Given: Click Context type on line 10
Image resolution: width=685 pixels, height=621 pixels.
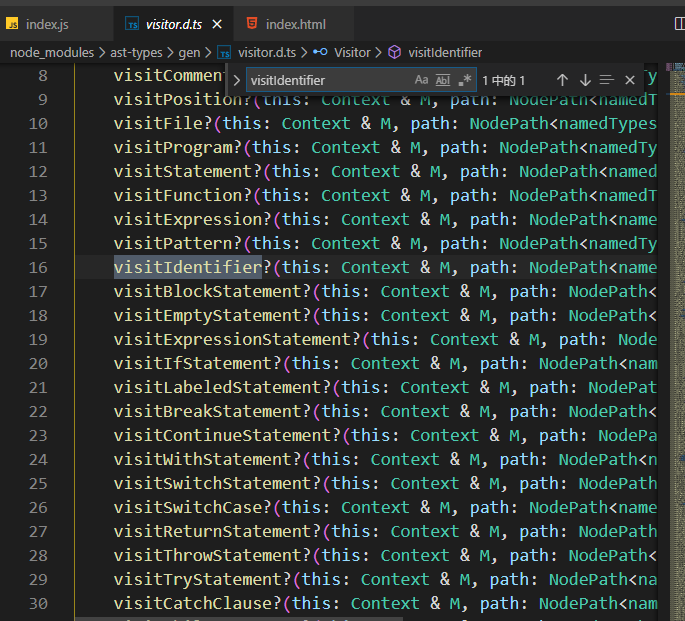Looking at the screenshot, I should pos(316,124).
